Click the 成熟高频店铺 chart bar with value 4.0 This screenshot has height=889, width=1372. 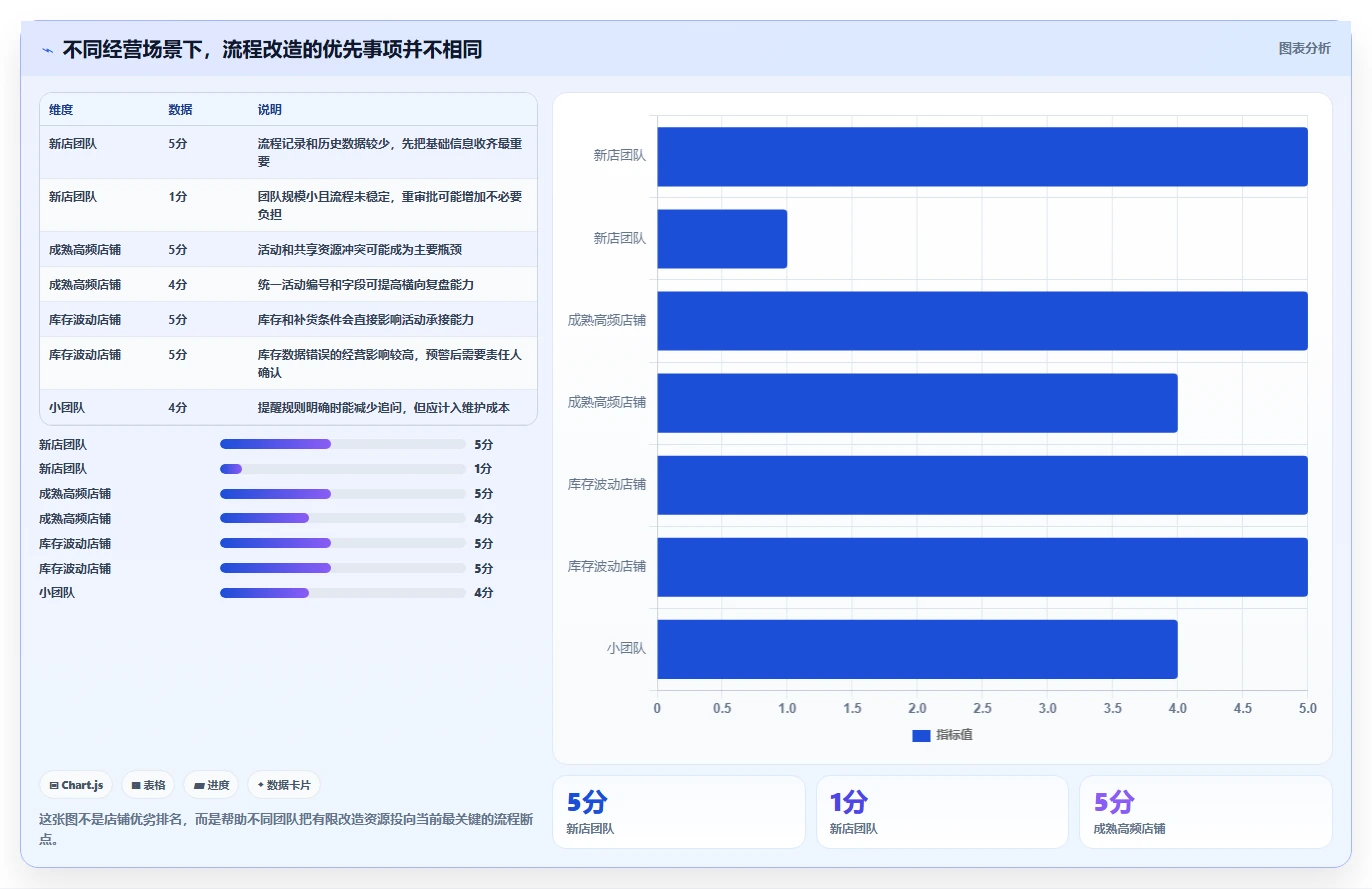click(917, 403)
